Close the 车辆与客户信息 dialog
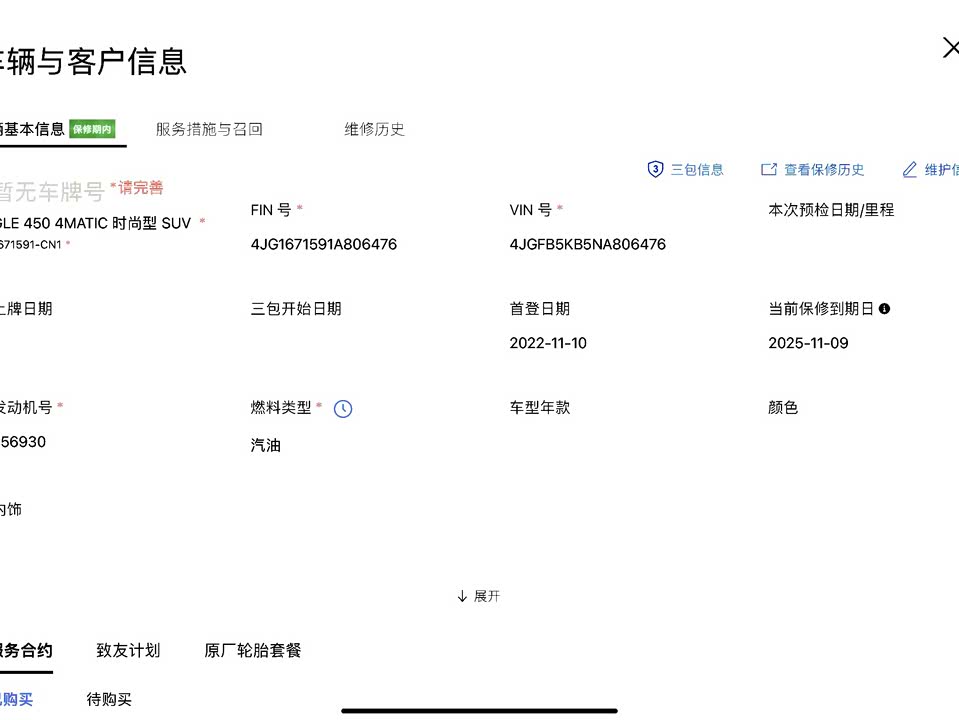 [949, 48]
